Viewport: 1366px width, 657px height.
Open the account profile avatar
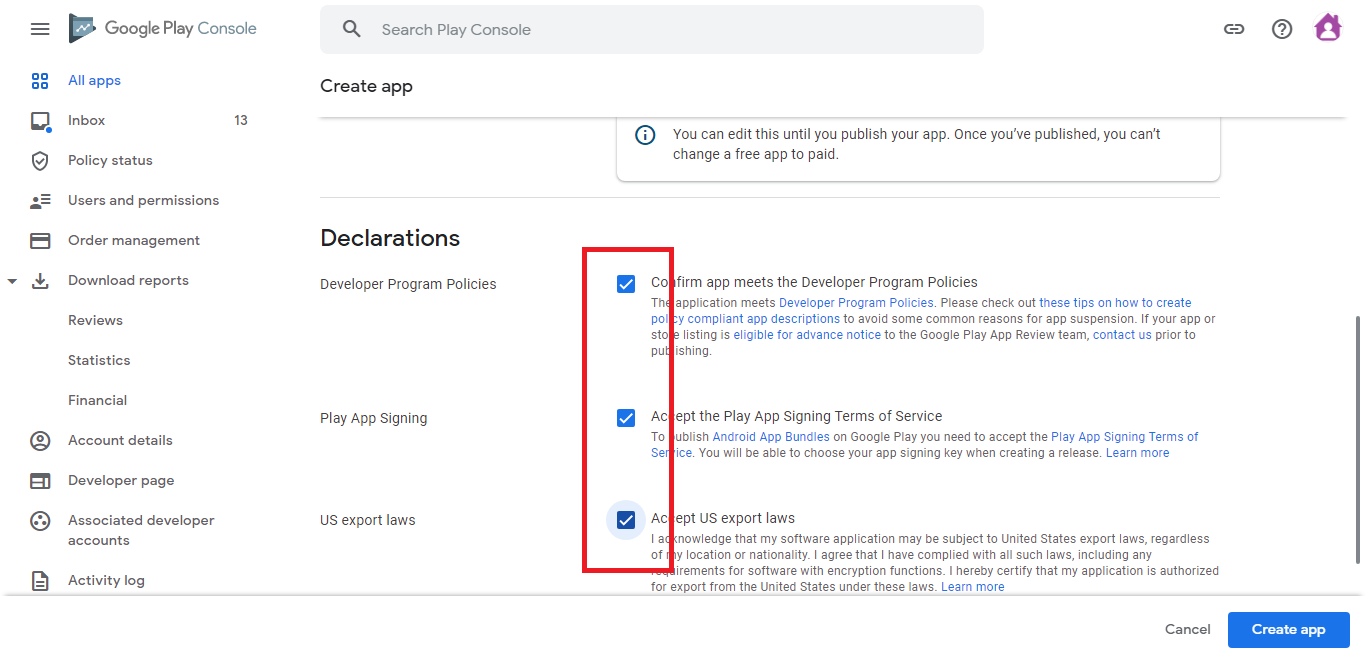click(1328, 28)
